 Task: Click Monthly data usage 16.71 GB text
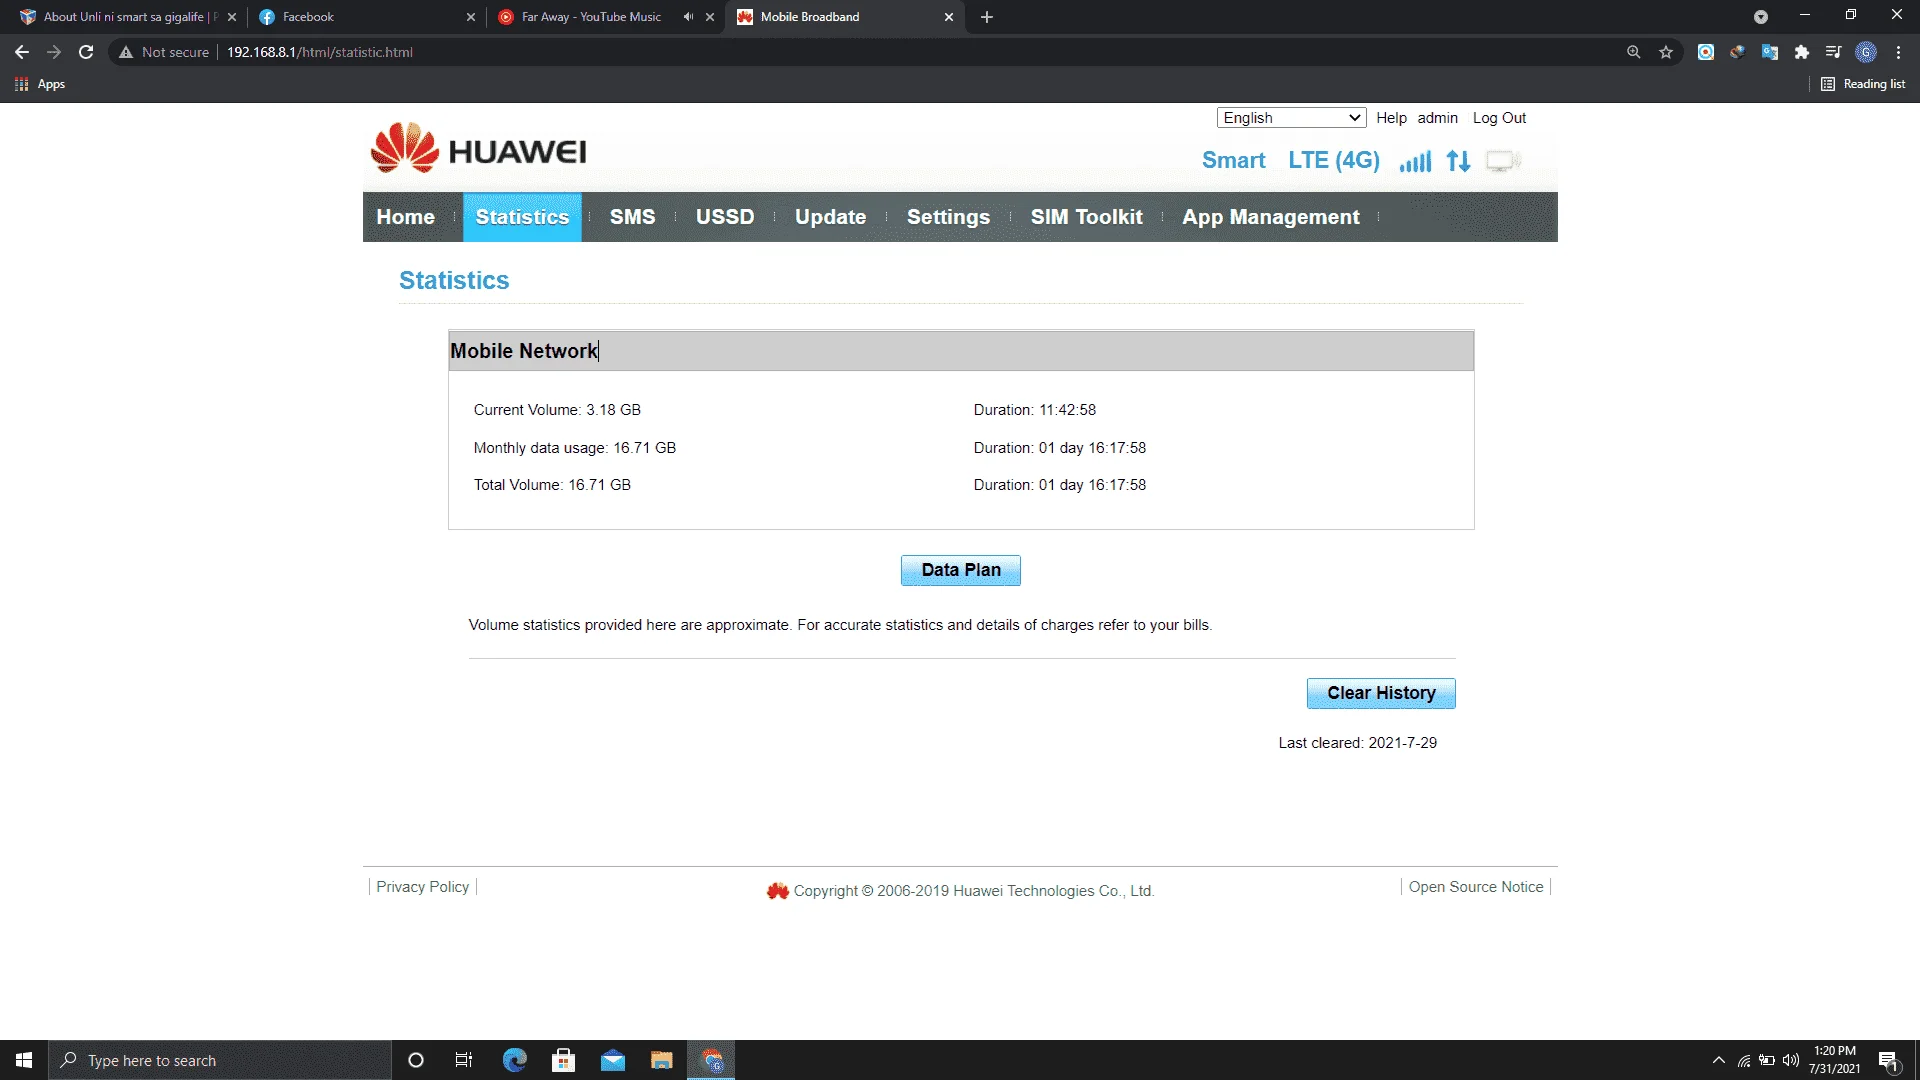(x=575, y=448)
